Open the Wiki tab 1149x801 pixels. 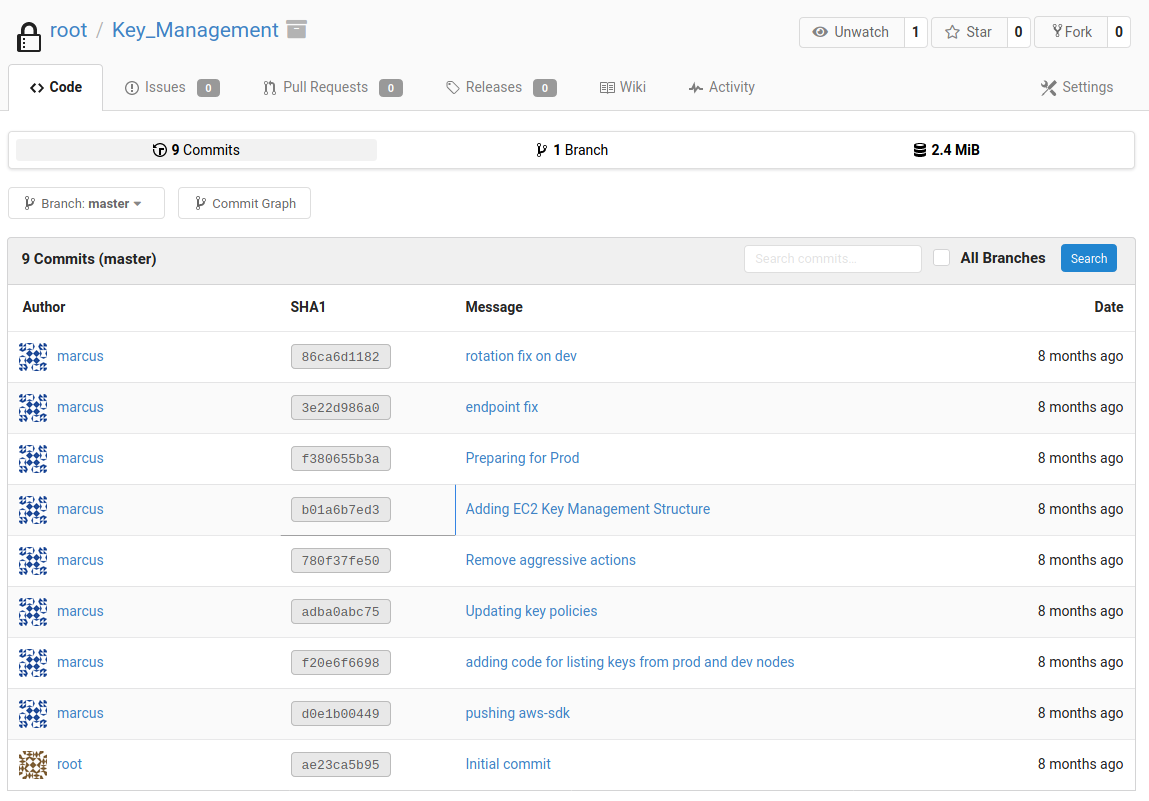(x=622, y=87)
